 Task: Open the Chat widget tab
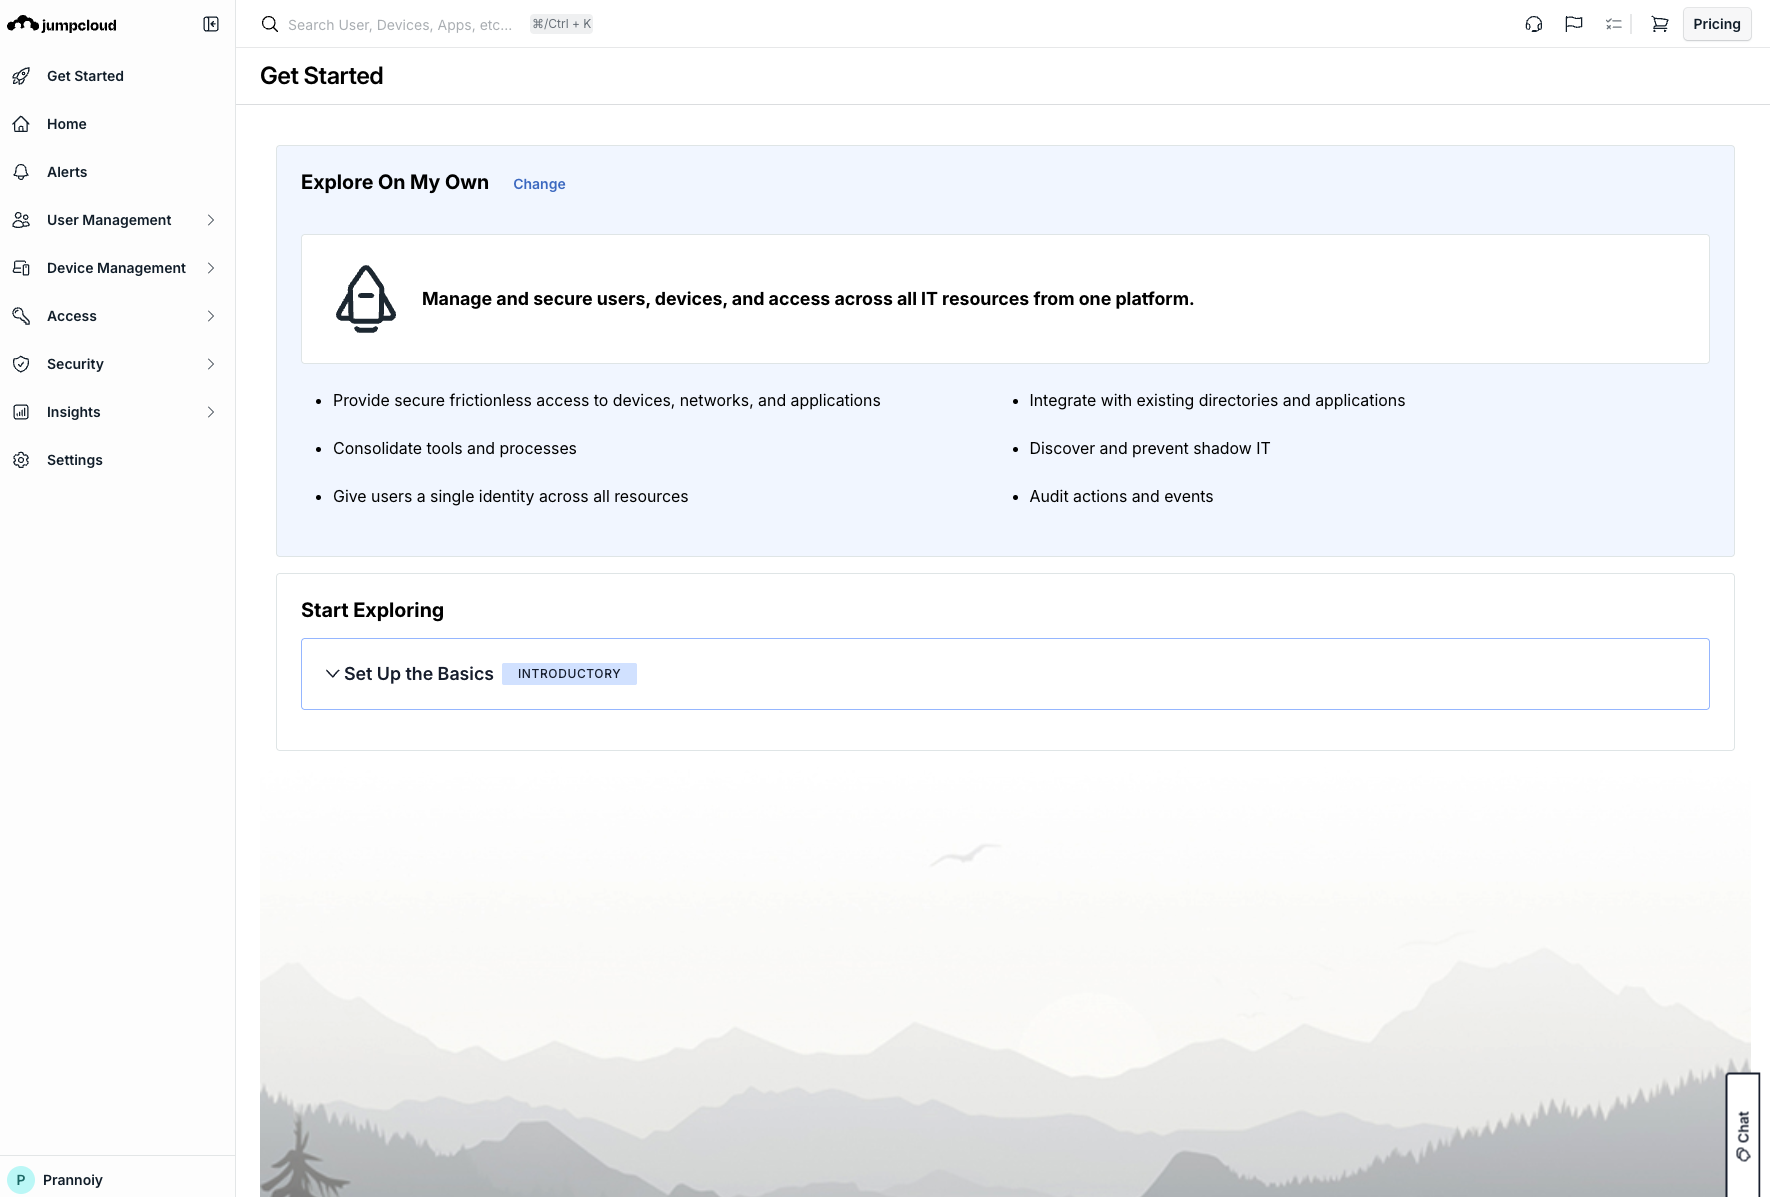1743,1135
